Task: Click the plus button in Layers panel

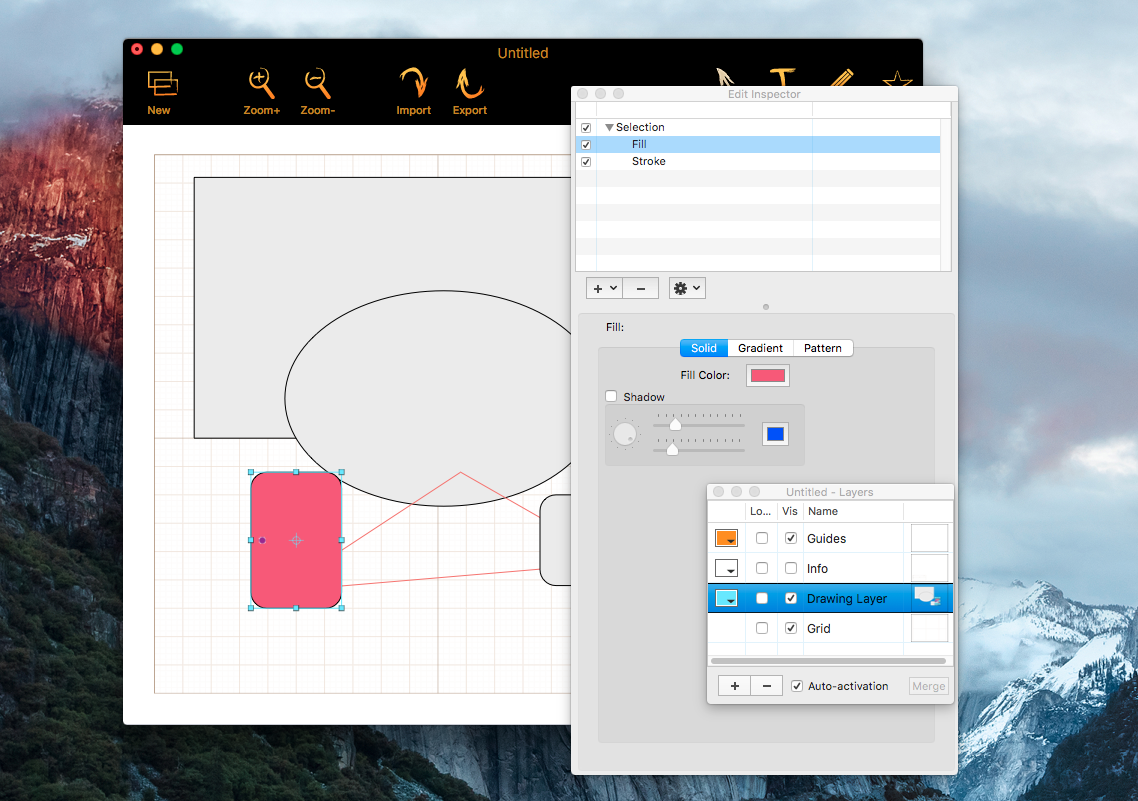Action: [x=734, y=686]
